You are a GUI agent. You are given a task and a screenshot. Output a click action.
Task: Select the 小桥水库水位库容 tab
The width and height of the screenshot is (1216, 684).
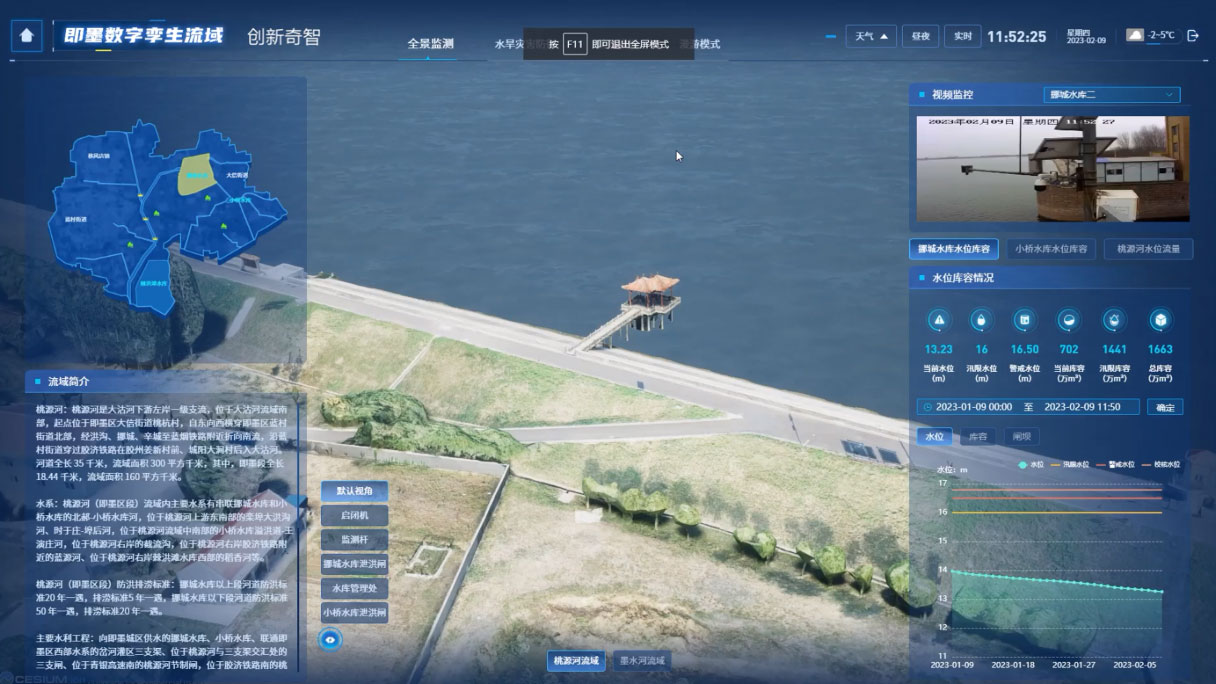tap(1050, 249)
